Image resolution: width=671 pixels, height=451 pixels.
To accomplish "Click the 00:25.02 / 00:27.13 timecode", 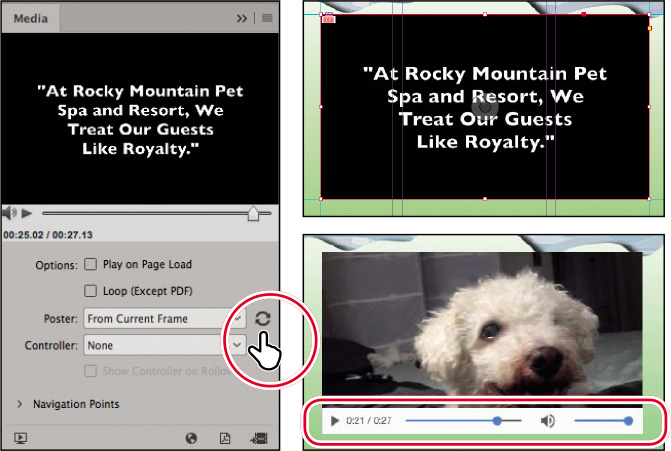I will coord(48,234).
